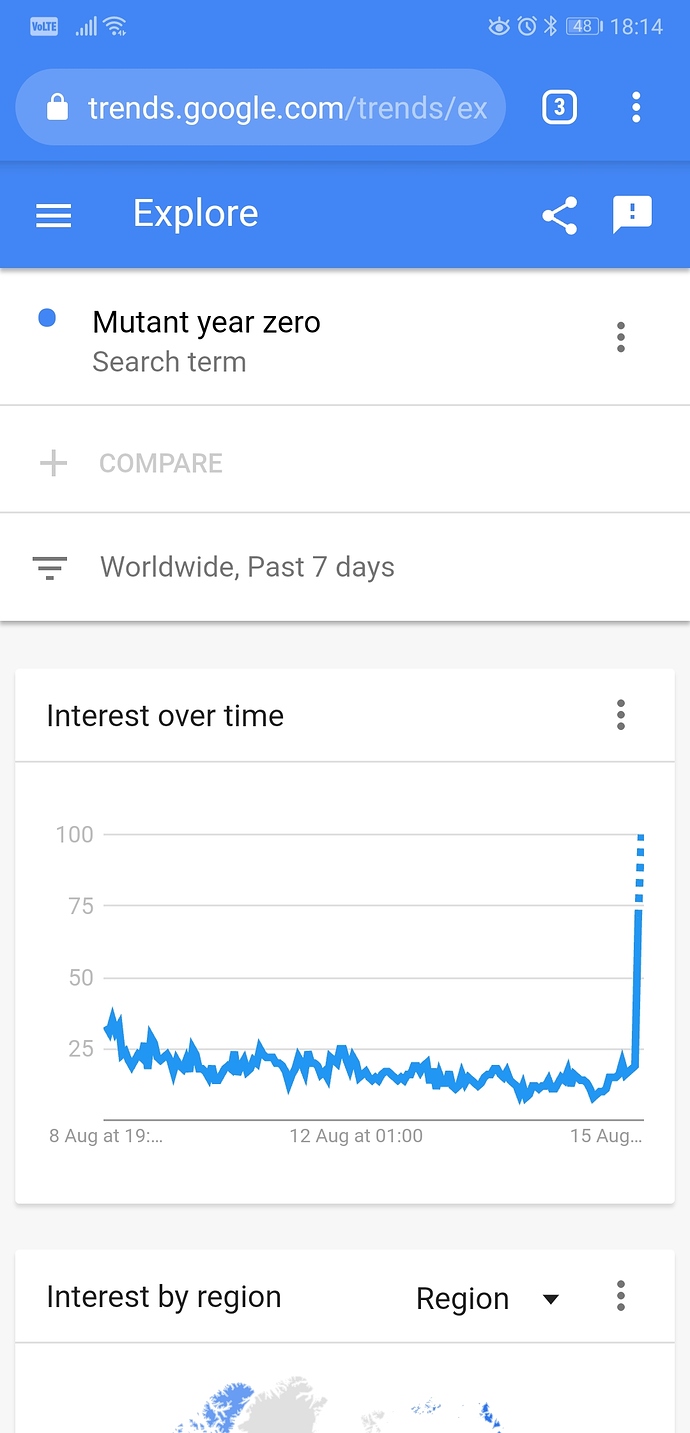Viewport: 690px width, 1433px height.
Task: Open the hamburger navigation menu
Action: [x=54, y=215]
